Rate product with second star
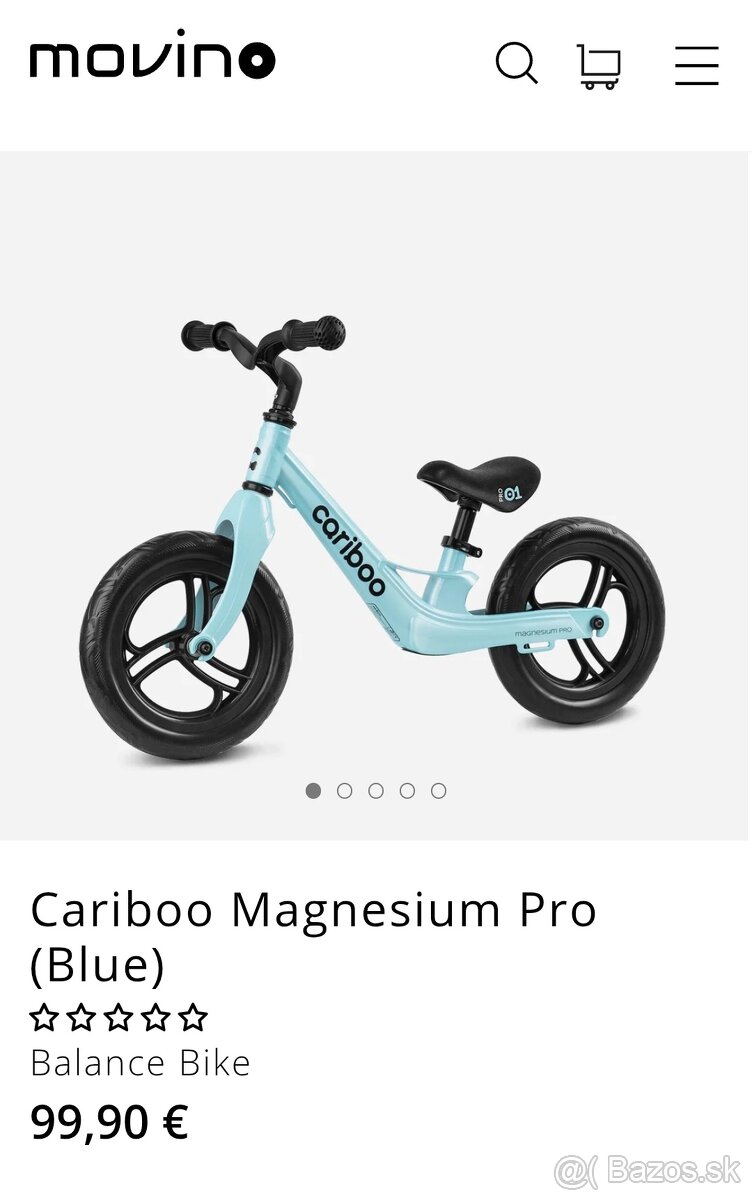 click(x=81, y=1018)
